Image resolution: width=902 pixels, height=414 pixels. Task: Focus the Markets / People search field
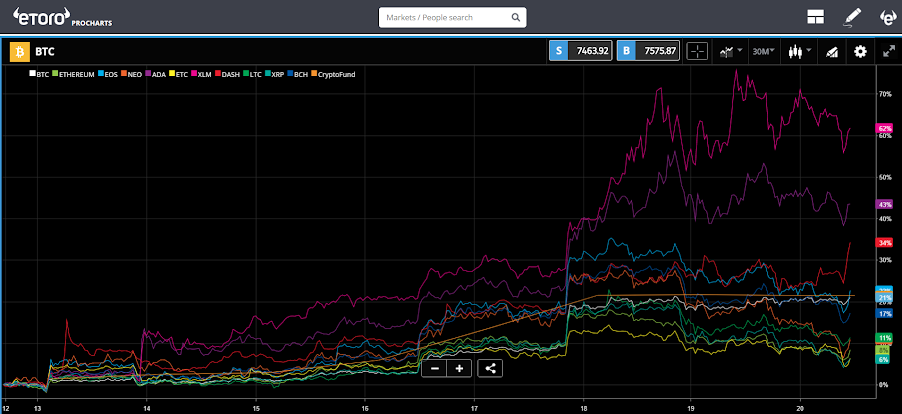(x=452, y=17)
